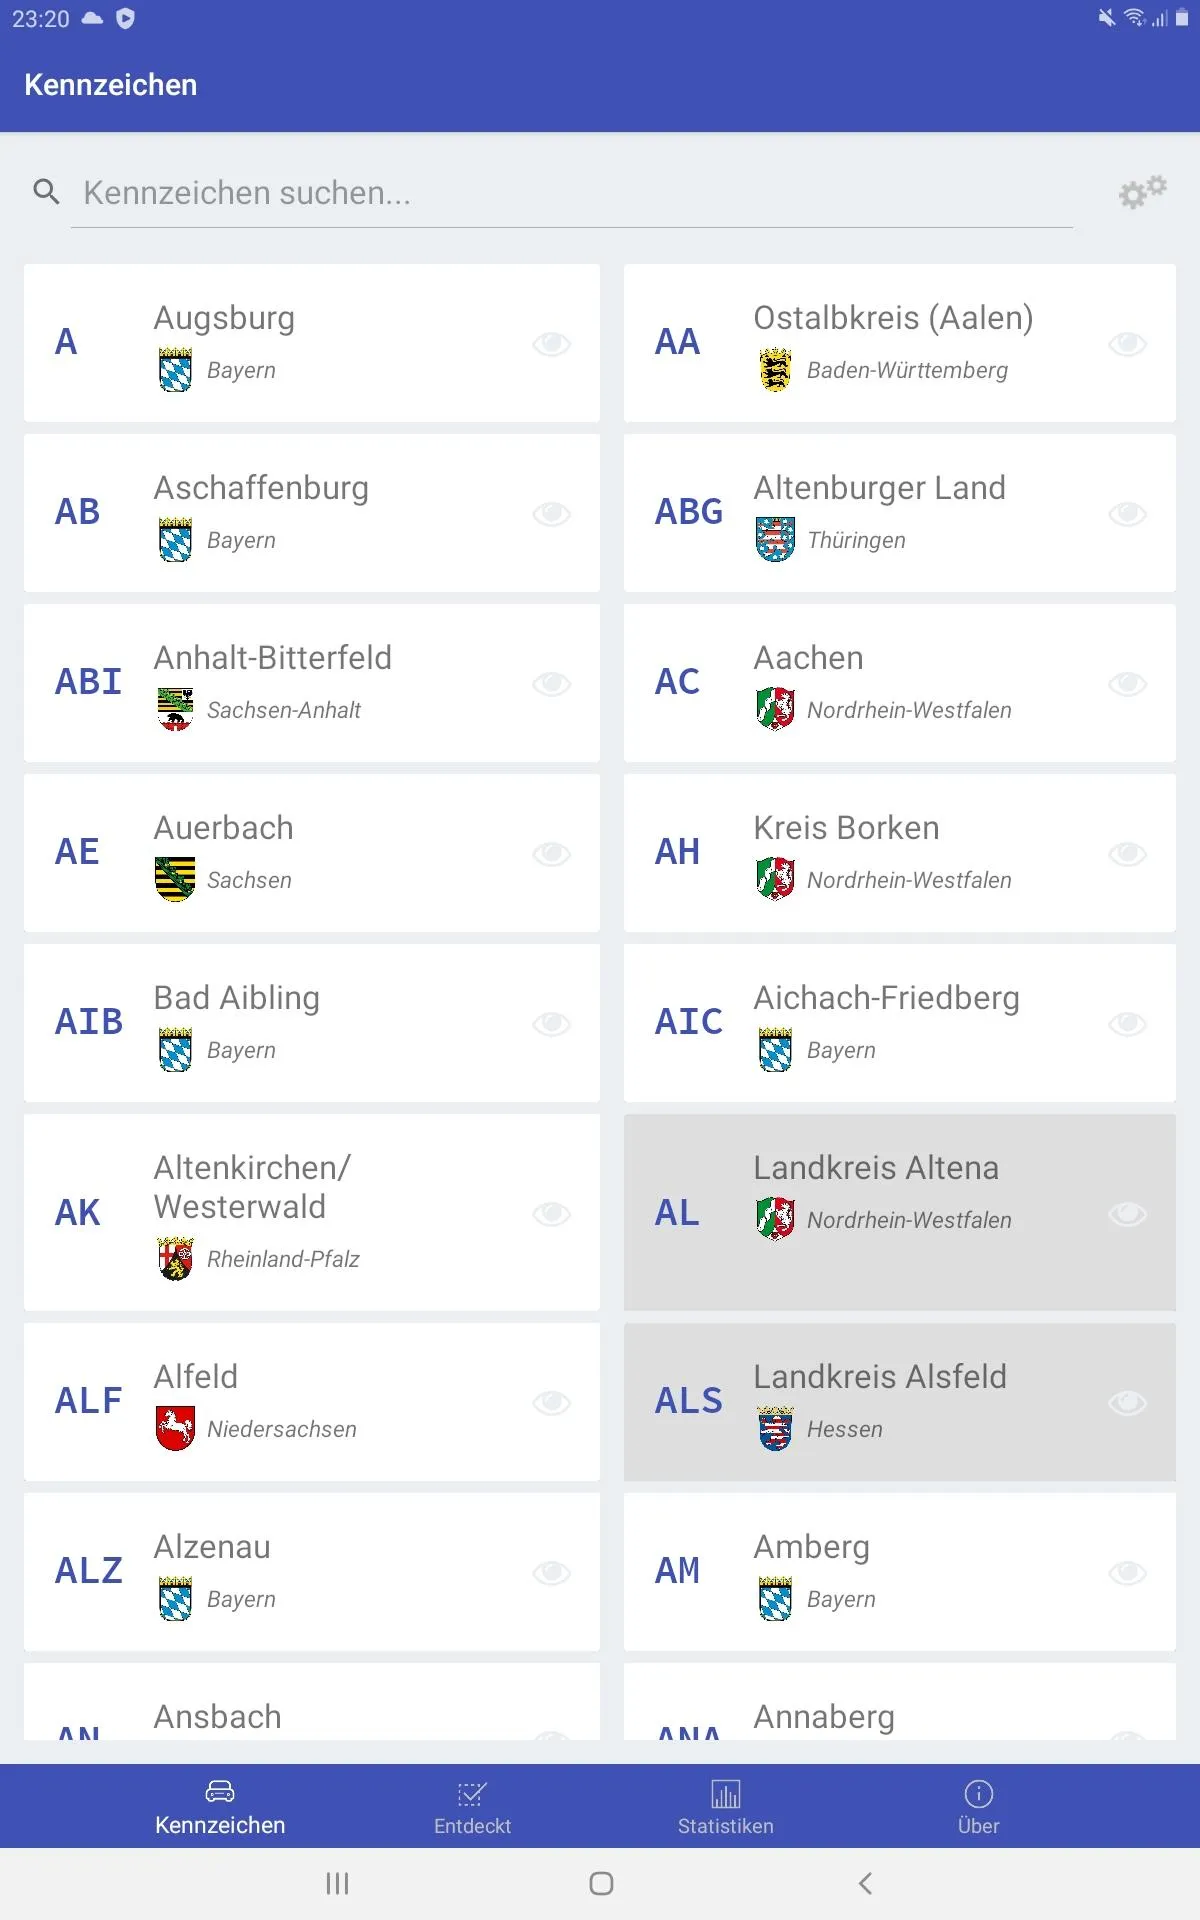Image resolution: width=1200 pixels, height=1920 pixels.
Task: Toggle eye icon for Bad Aibling
Action: (551, 1024)
